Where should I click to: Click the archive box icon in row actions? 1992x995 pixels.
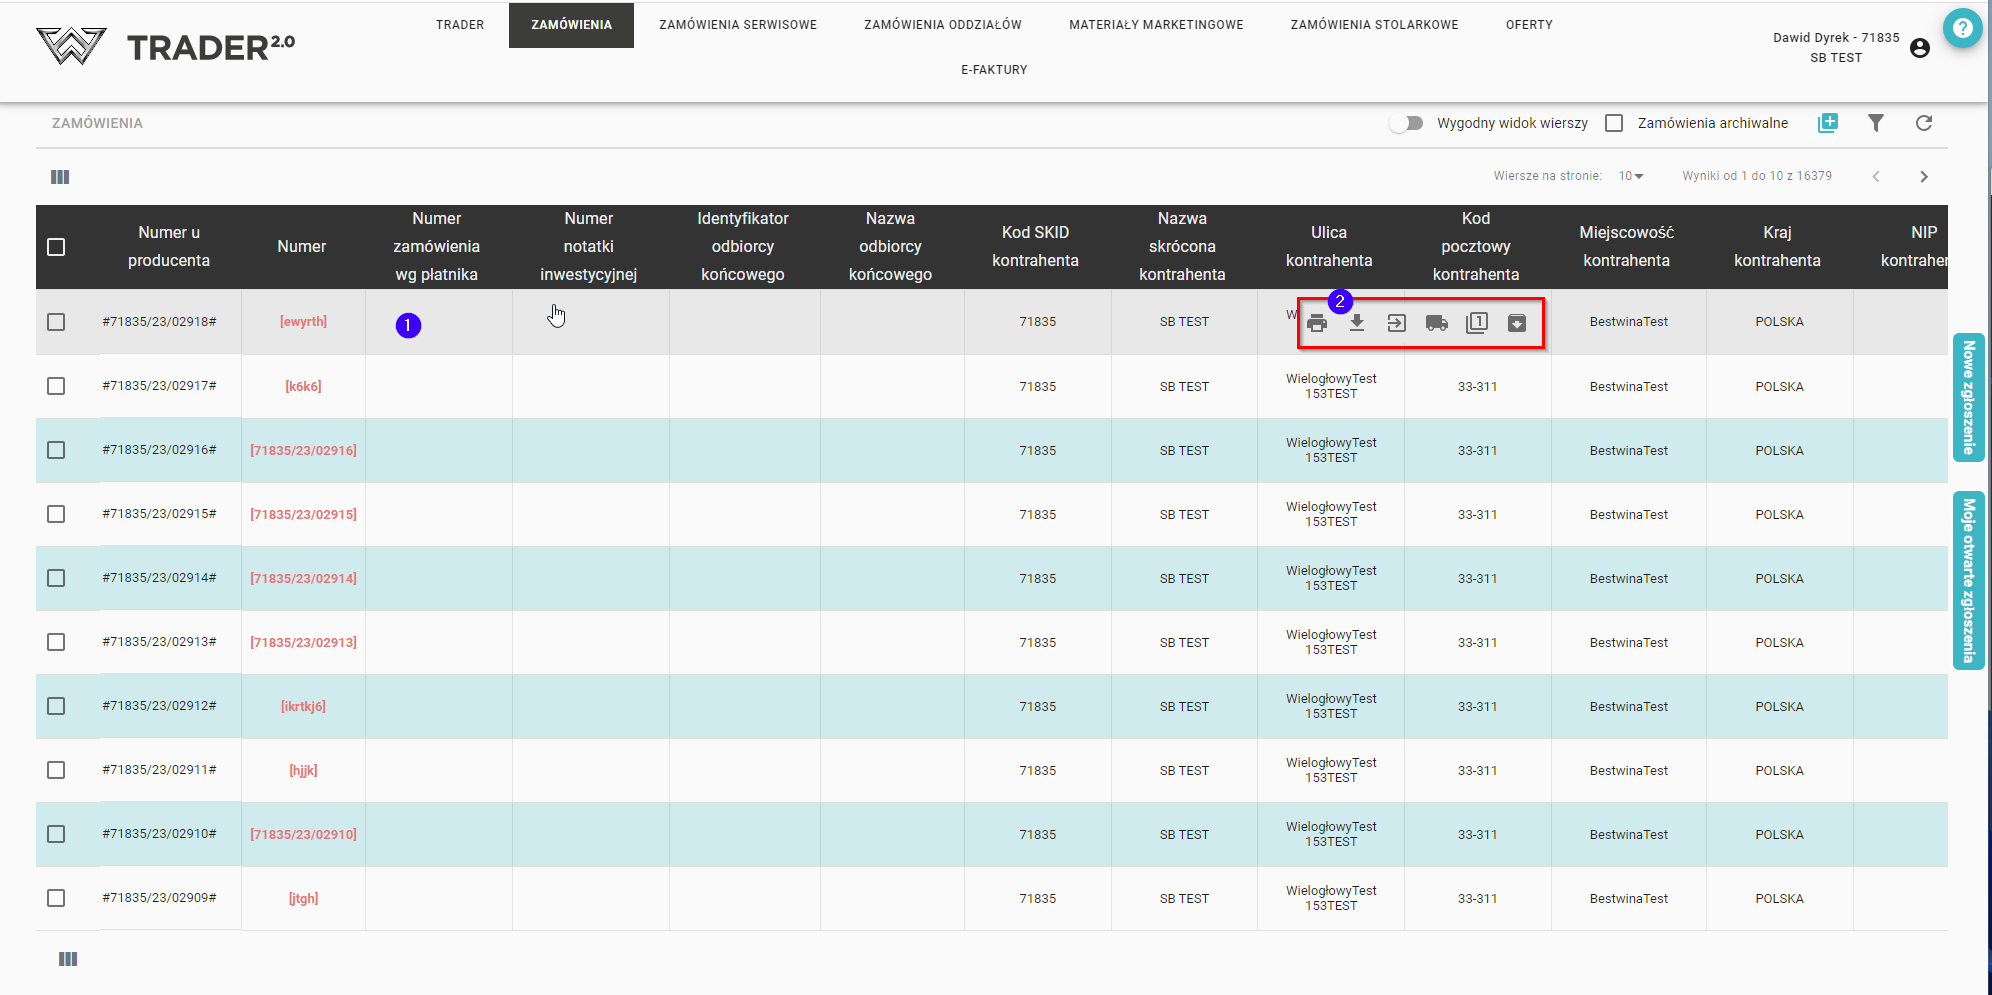pos(1517,323)
